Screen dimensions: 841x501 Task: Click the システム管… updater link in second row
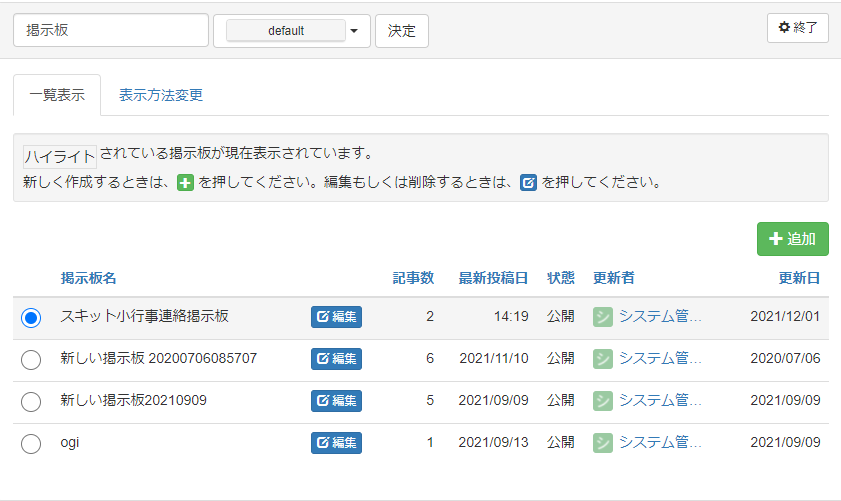click(x=660, y=359)
